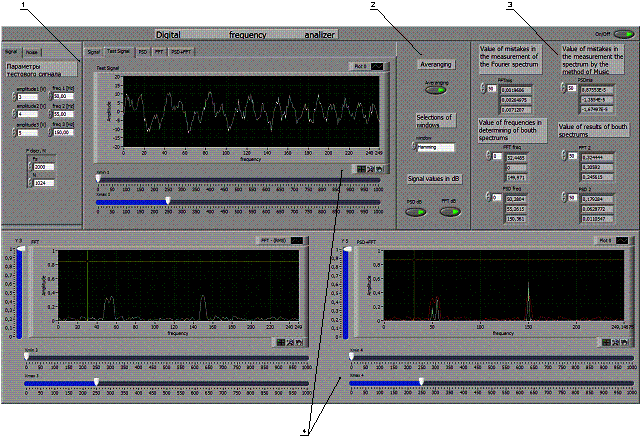Step freq 2 value arrows
The height and width of the screenshot is (440, 641).
click(51, 114)
